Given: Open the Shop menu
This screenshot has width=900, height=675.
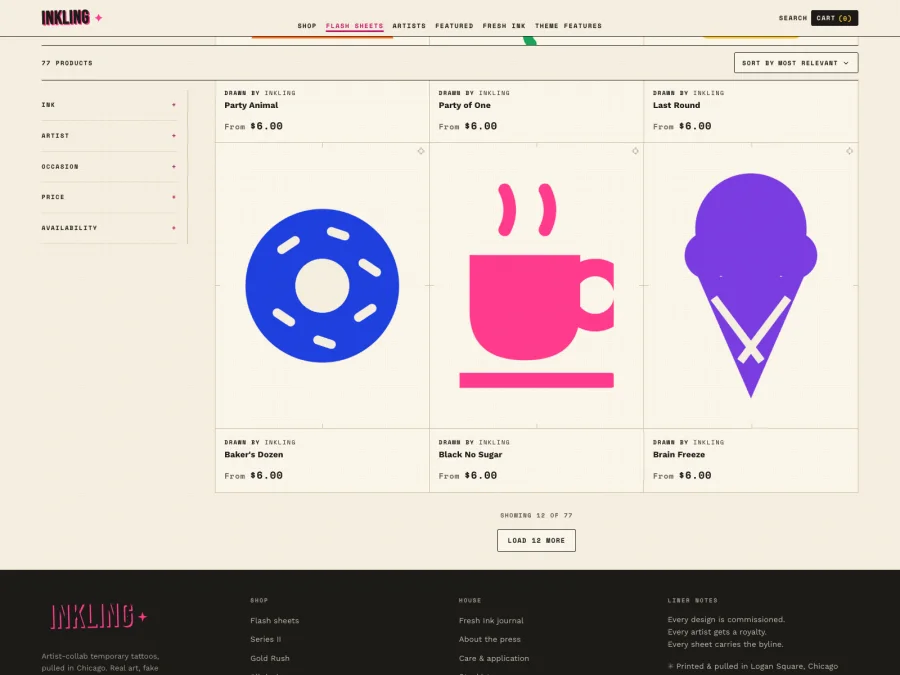Looking at the screenshot, I should point(307,26).
